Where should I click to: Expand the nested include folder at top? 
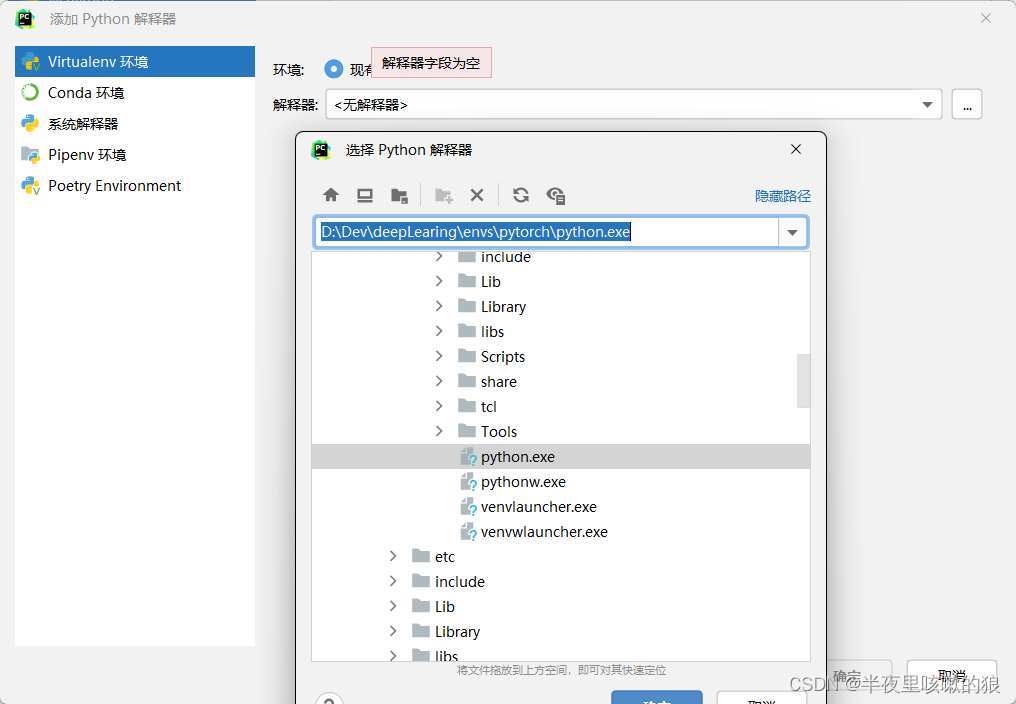(439, 257)
